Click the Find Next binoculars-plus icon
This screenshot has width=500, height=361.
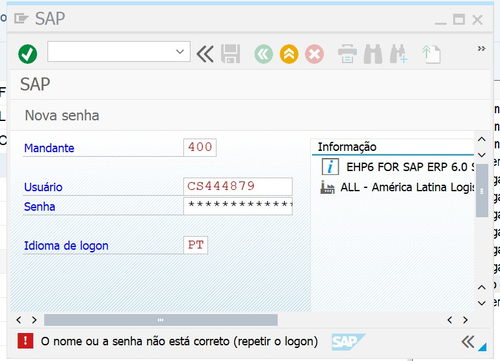[398, 54]
